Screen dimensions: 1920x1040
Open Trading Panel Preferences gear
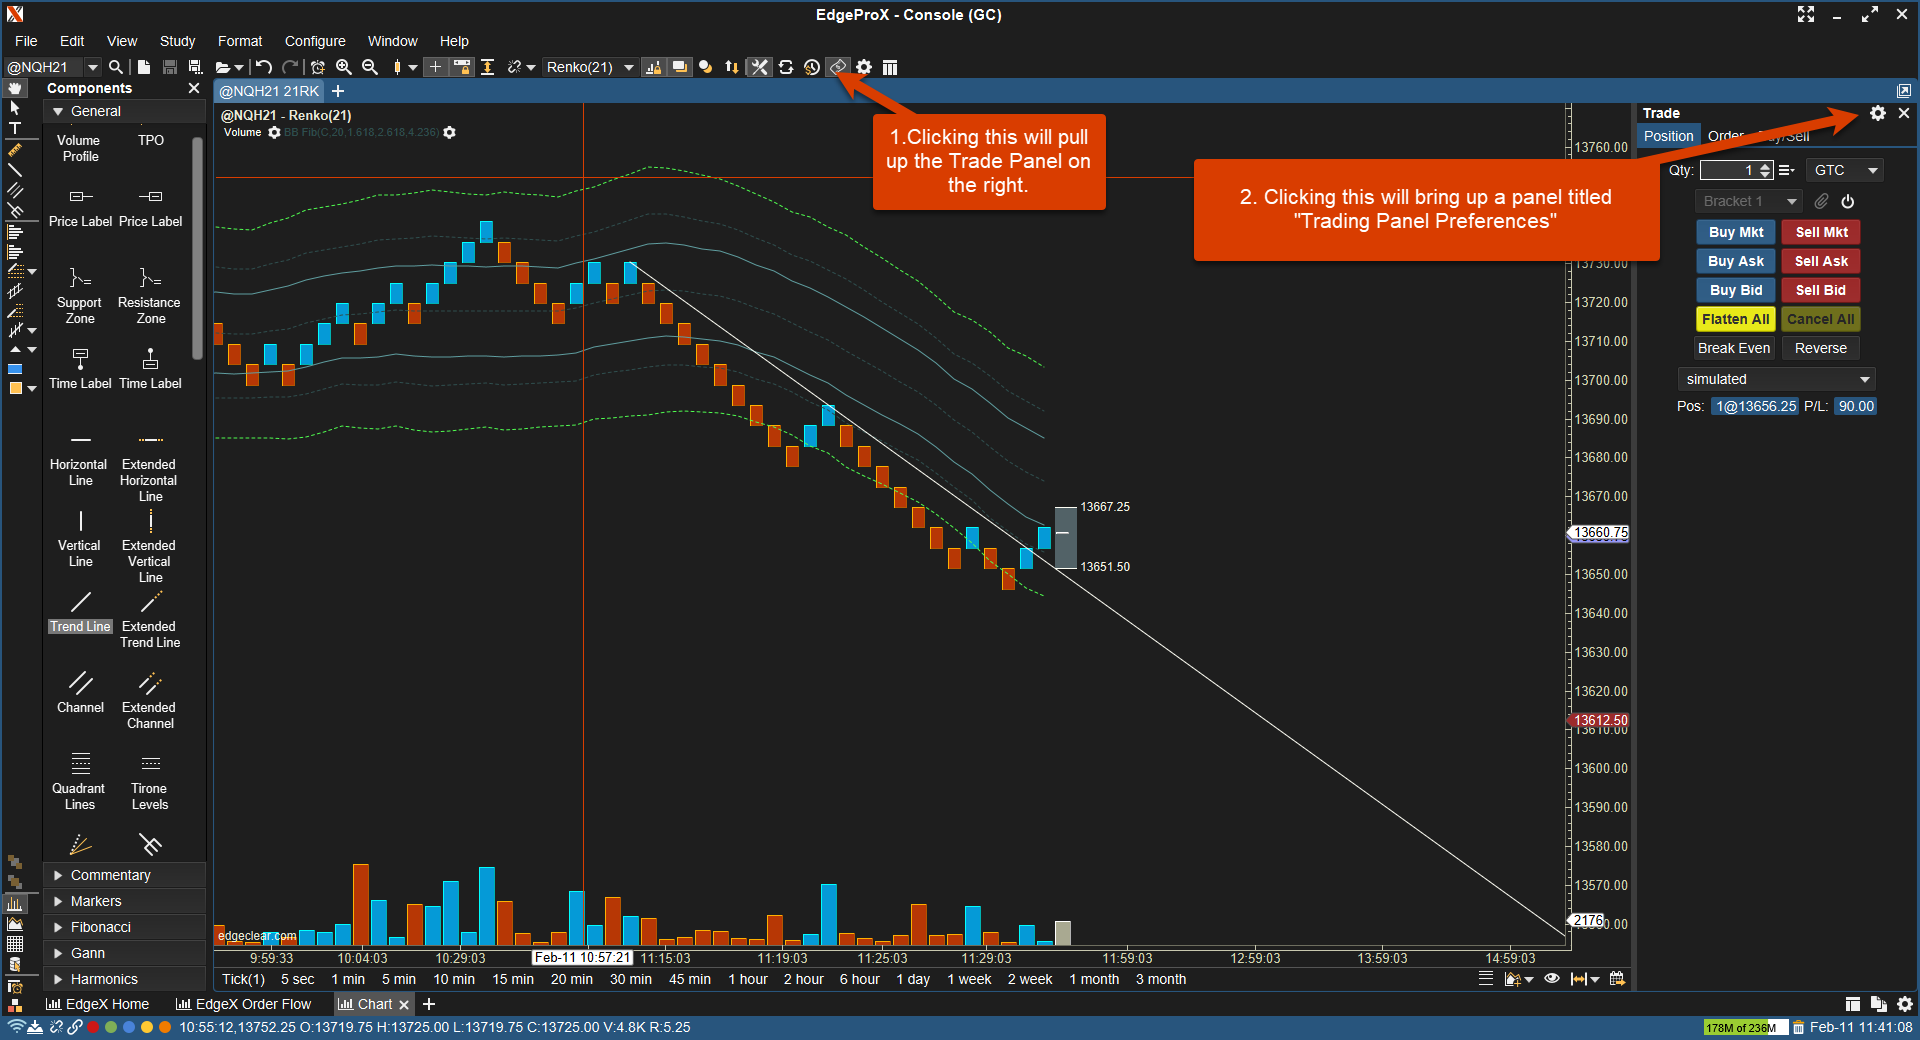[1878, 113]
